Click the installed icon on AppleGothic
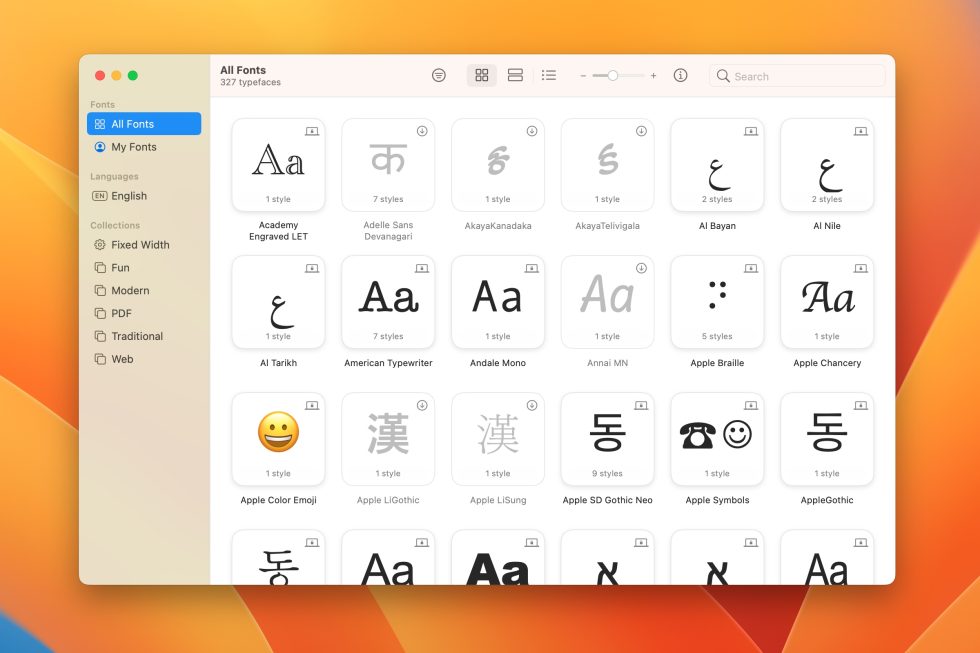This screenshot has height=653, width=980. coord(861,406)
